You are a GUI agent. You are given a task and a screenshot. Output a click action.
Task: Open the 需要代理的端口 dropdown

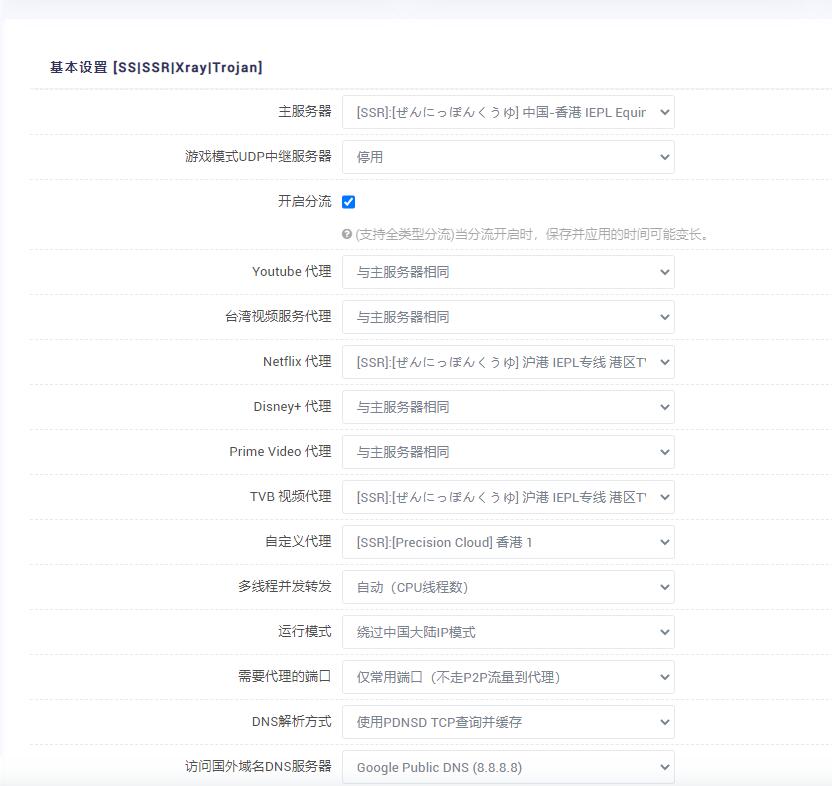pos(508,677)
